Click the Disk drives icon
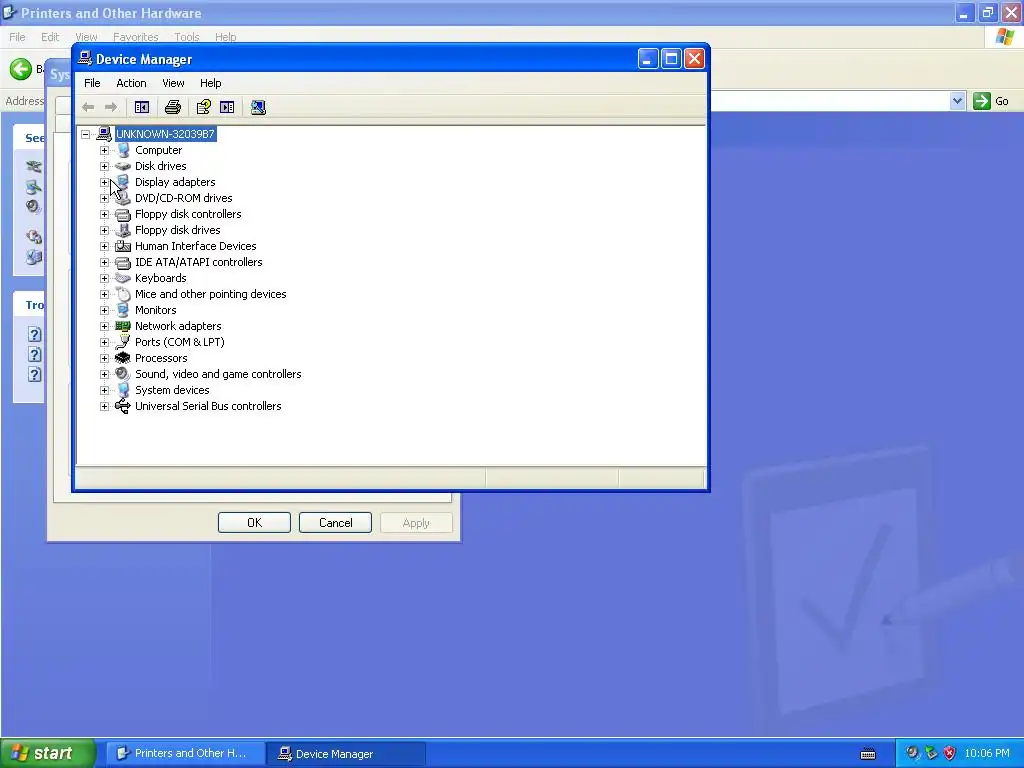This screenshot has width=1024, height=768. [123, 166]
